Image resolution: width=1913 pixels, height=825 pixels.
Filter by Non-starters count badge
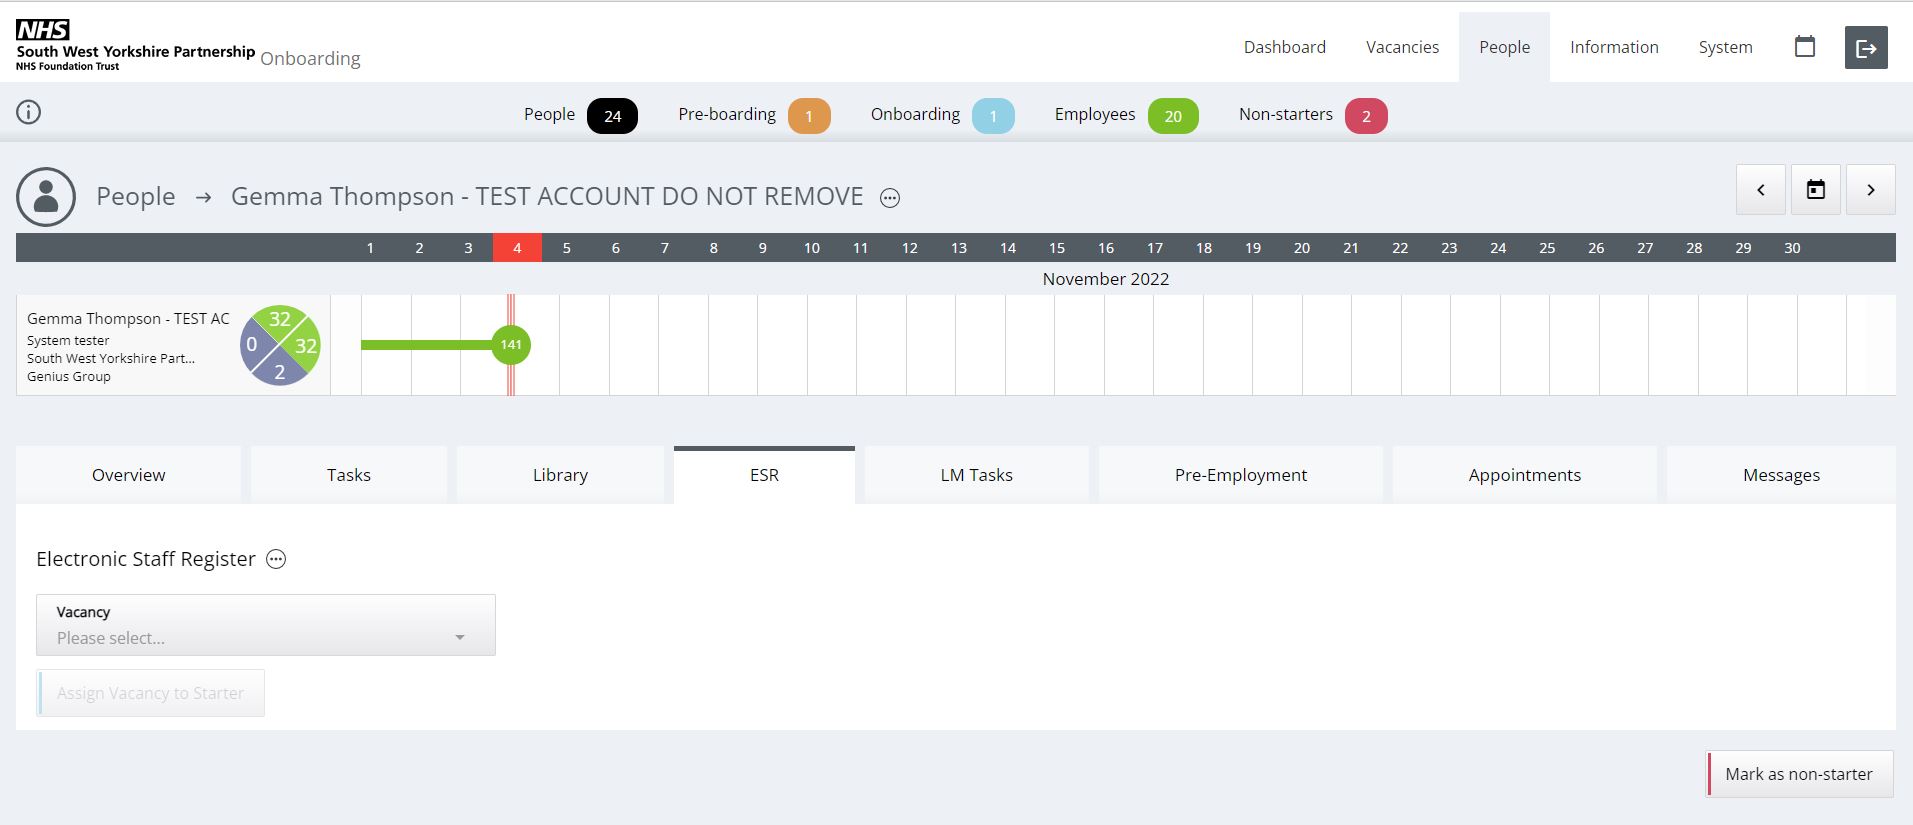coord(1365,116)
